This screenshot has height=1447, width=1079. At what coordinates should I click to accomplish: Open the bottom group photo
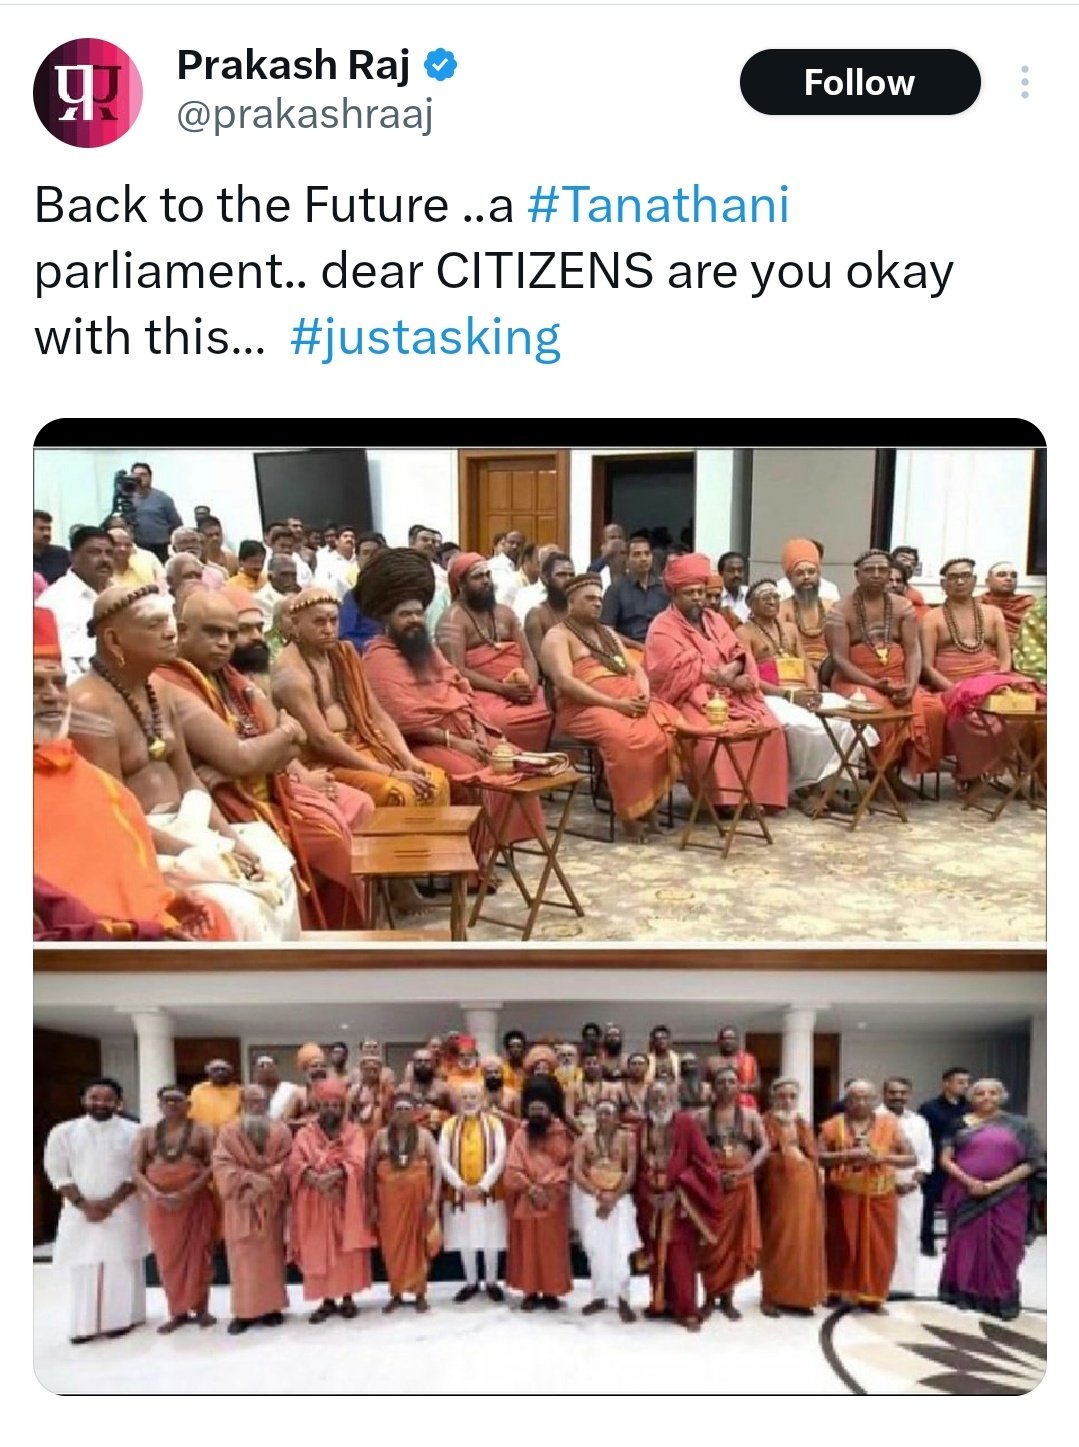tap(540, 1171)
